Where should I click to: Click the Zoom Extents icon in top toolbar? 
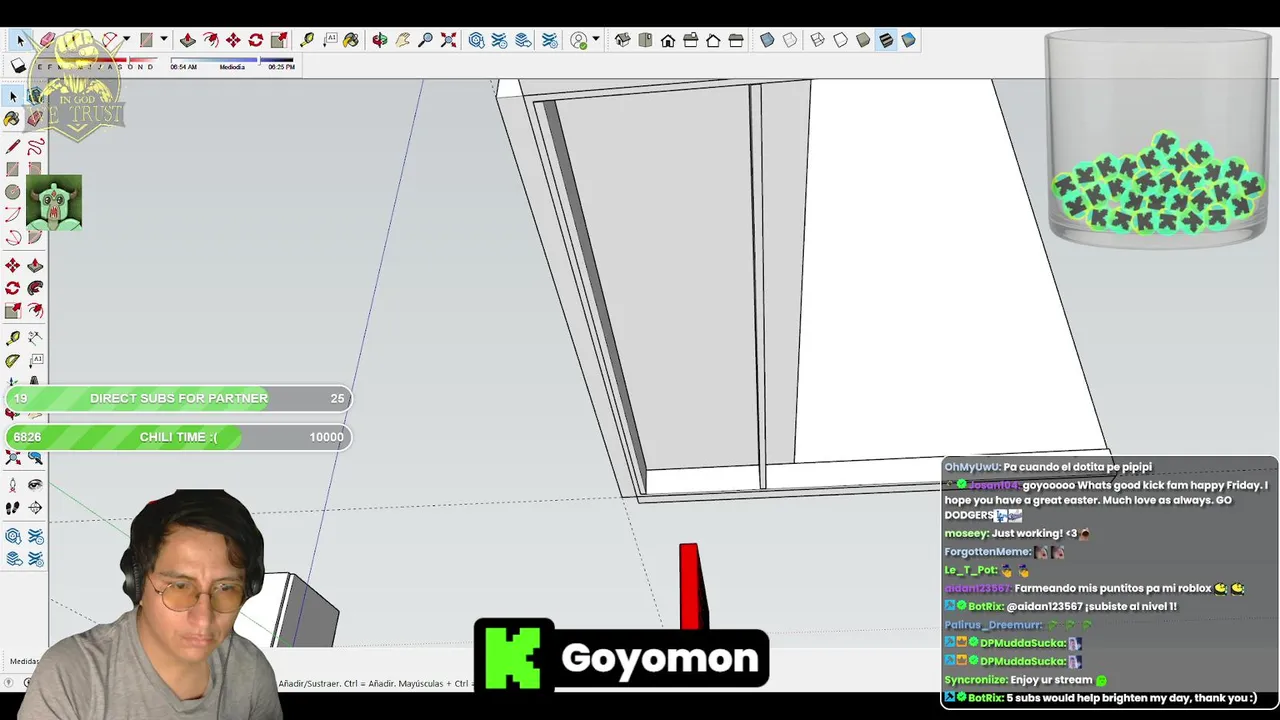[448, 40]
